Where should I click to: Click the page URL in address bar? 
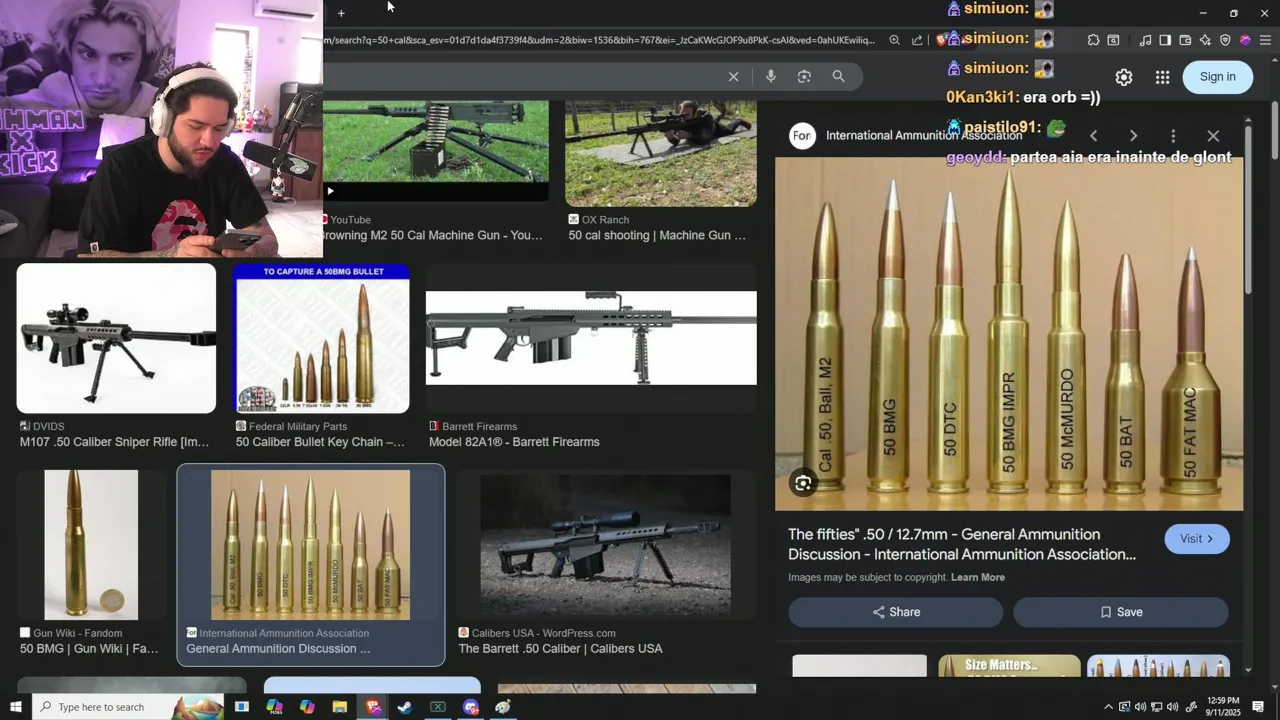[x=600, y=40]
